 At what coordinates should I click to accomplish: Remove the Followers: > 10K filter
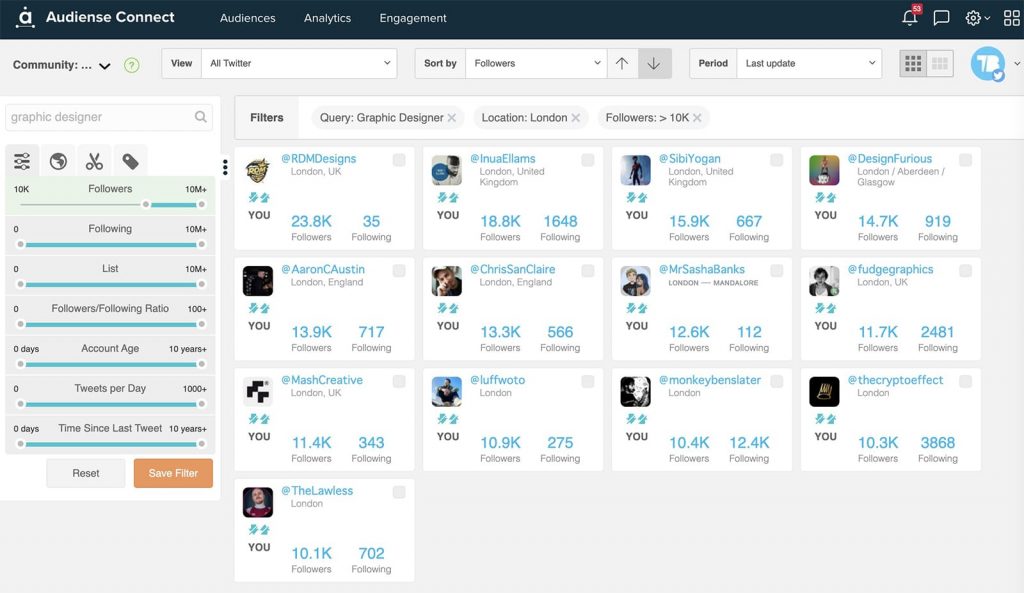[x=697, y=118]
